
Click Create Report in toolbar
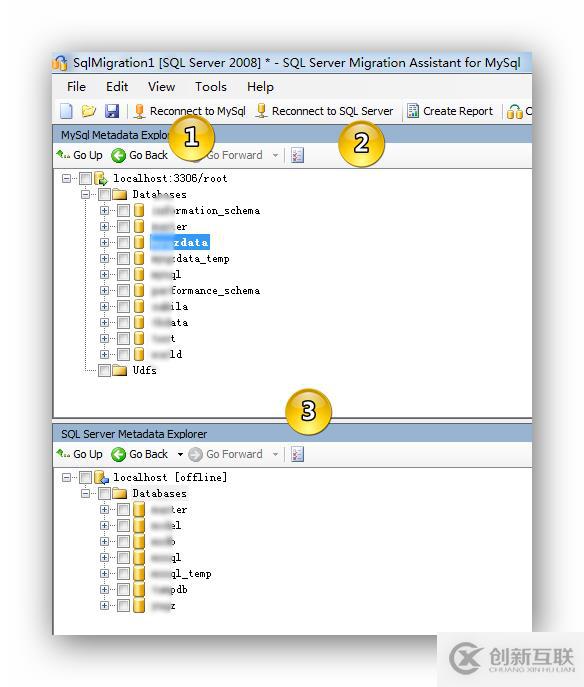coord(450,111)
